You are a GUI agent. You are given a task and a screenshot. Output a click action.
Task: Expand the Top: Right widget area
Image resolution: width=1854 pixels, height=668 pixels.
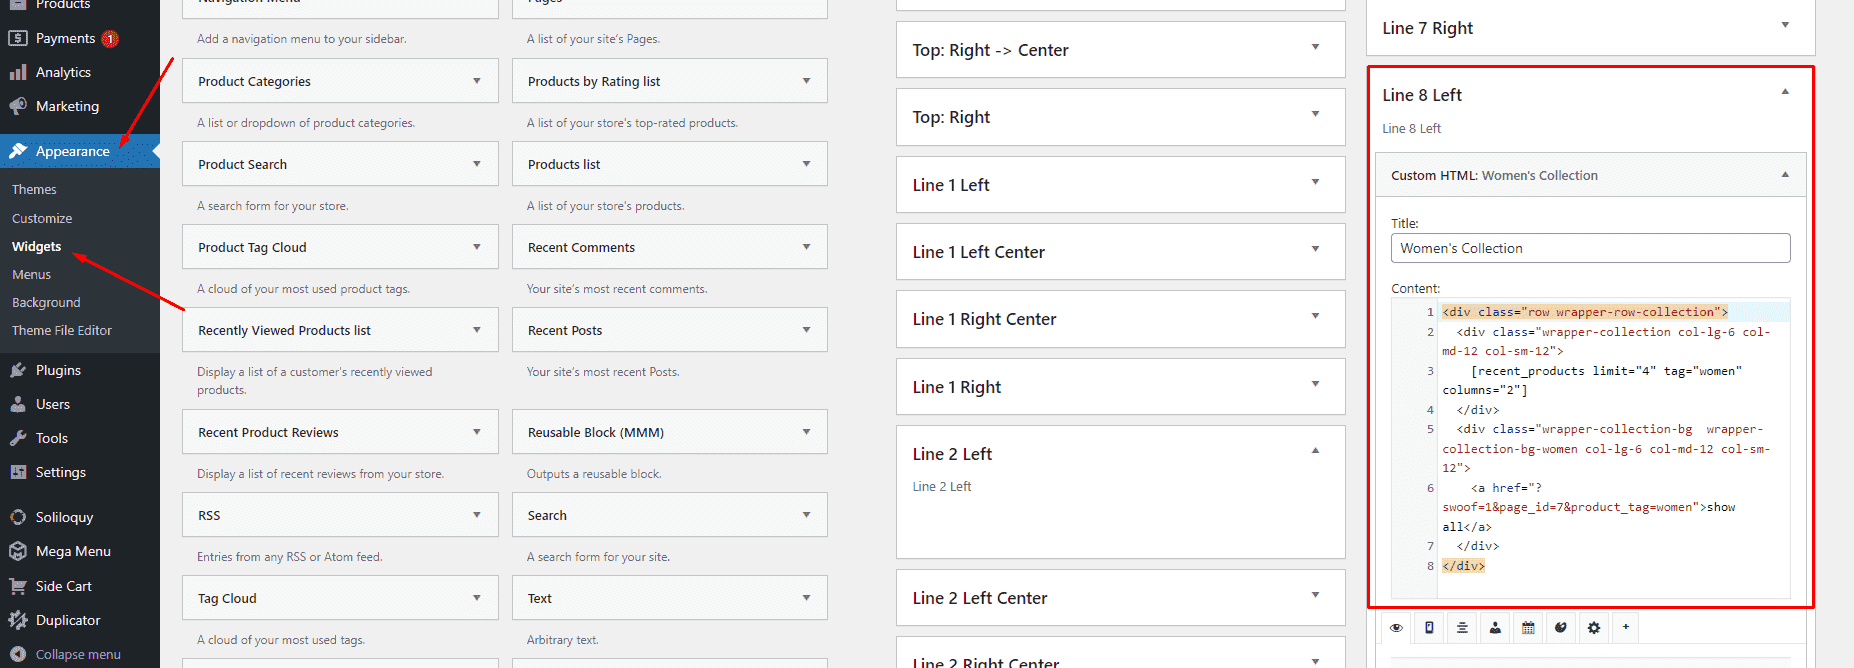click(x=1315, y=115)
